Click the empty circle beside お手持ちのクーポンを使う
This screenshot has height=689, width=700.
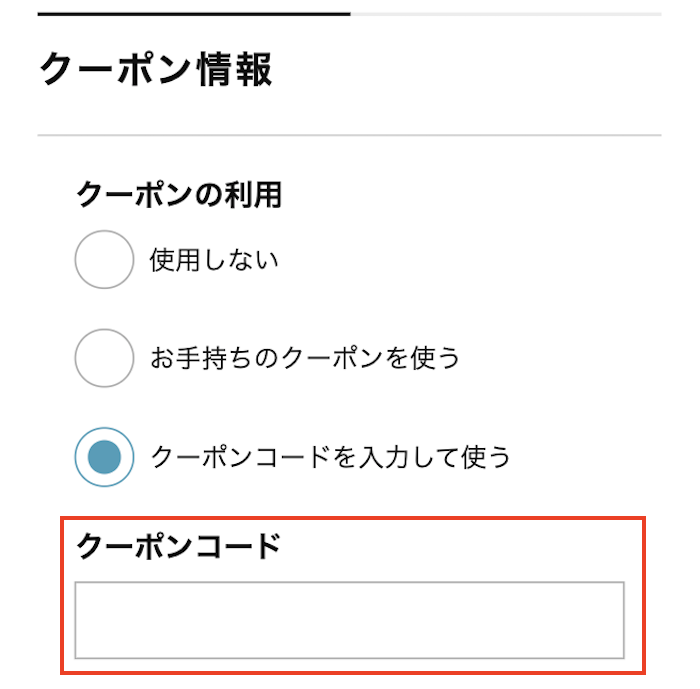pos(104,358)
